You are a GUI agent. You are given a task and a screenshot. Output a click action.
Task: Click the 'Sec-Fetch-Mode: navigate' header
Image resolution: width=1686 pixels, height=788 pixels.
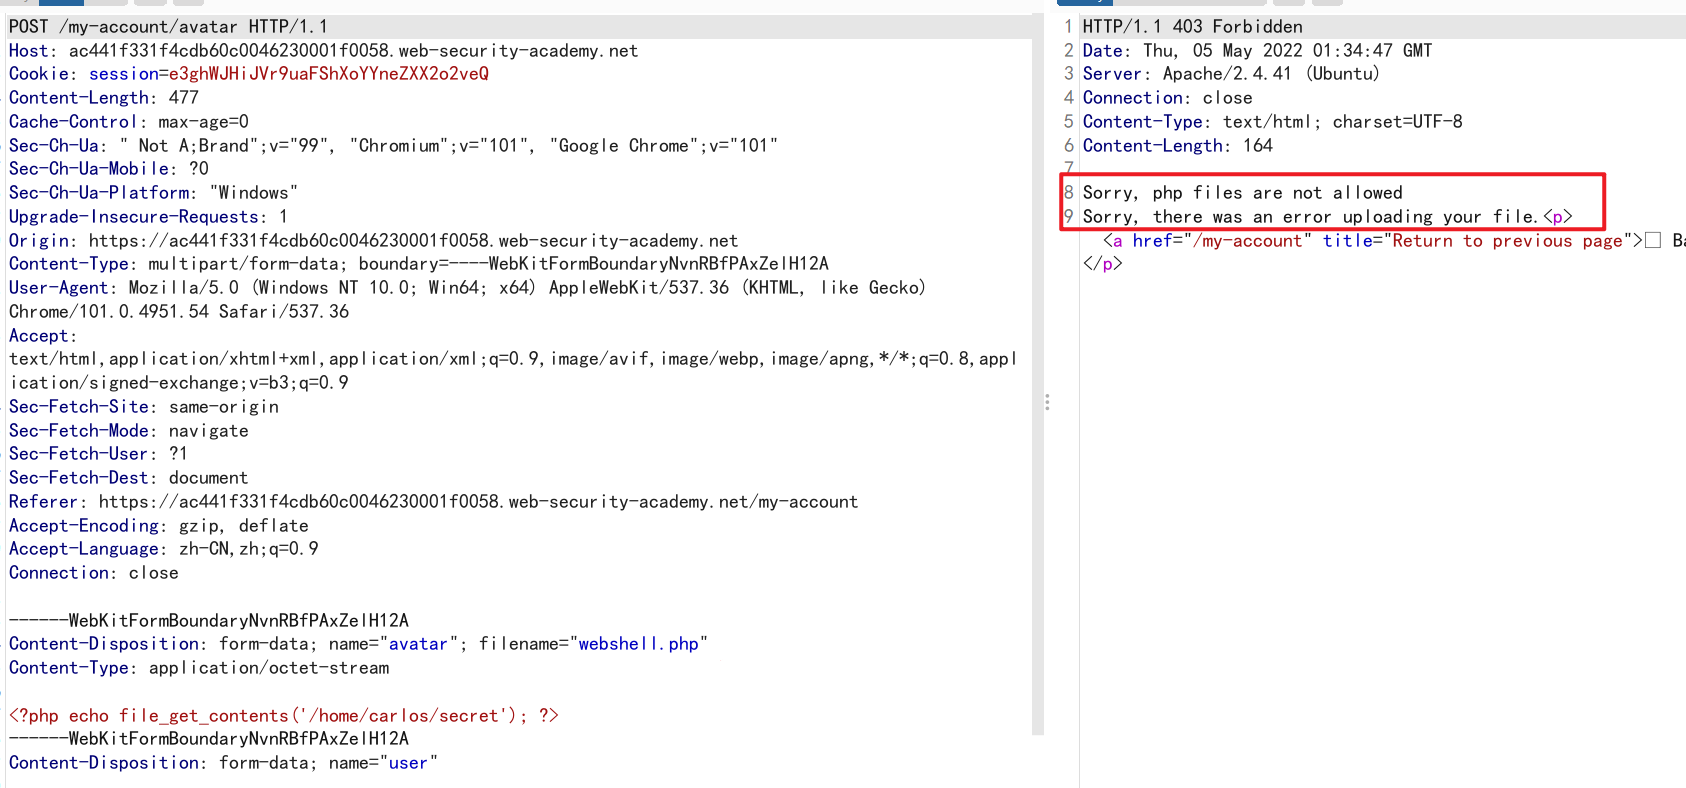pyautogui.click(x=129, y=431)
